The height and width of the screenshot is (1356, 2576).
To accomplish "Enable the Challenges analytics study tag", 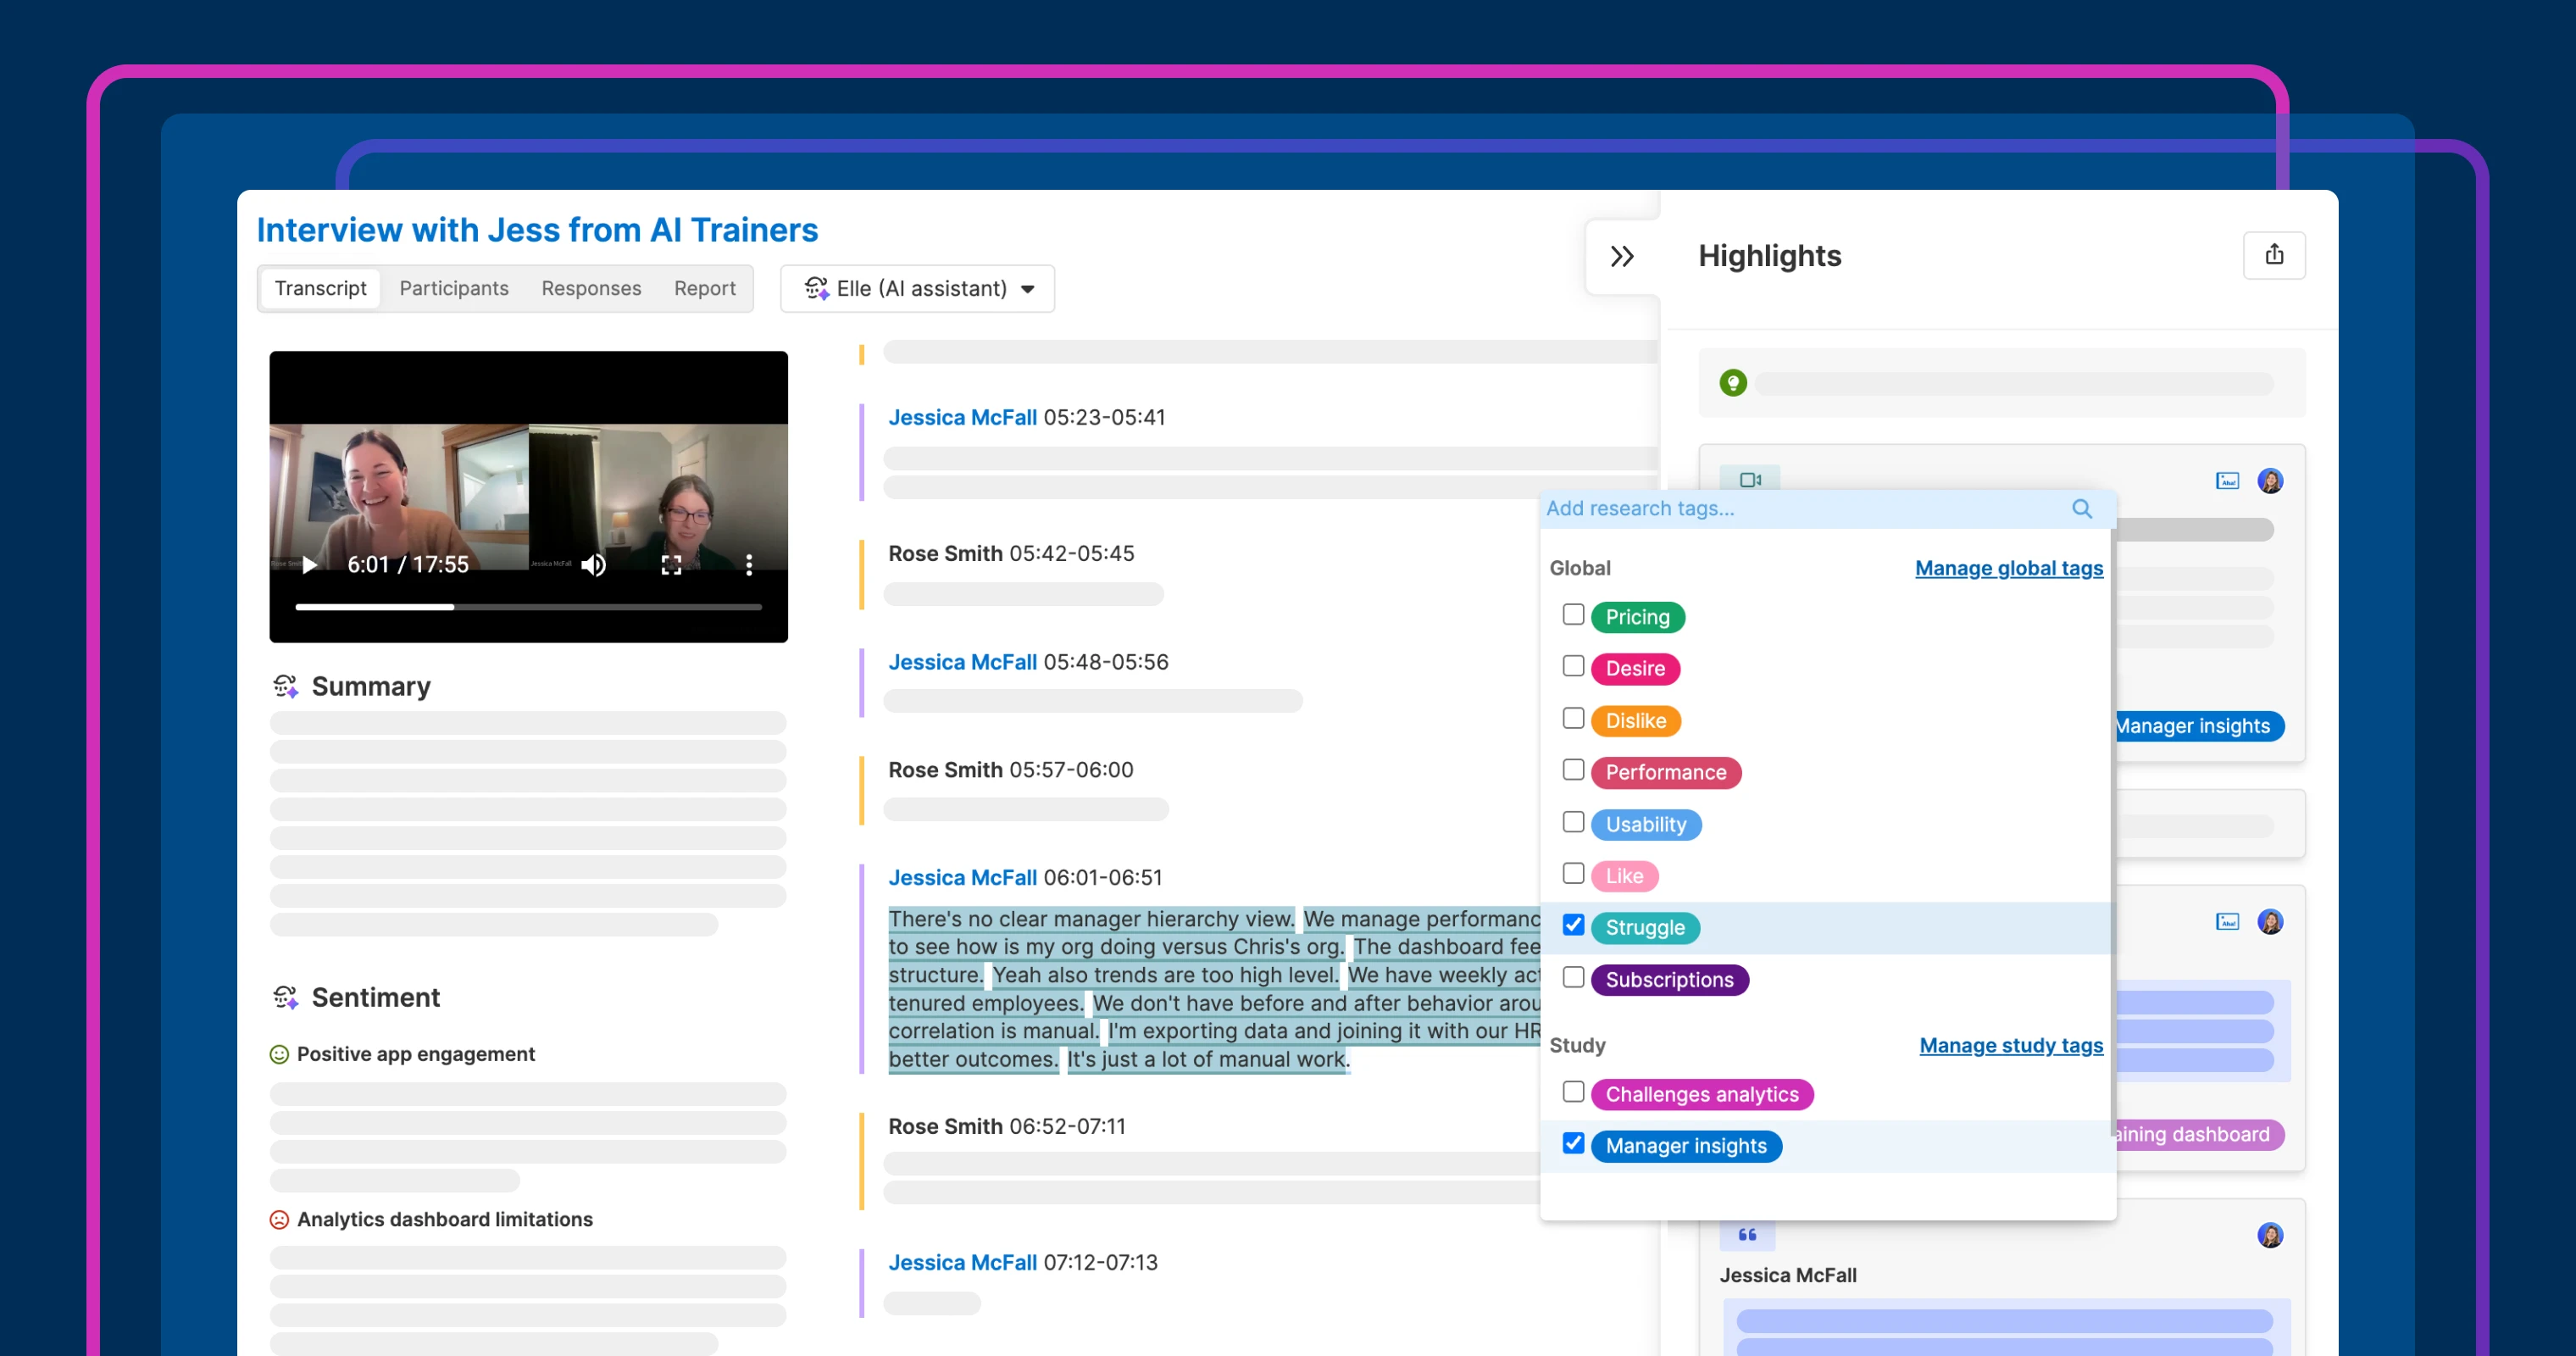I will click(x=1573, y=1092).
